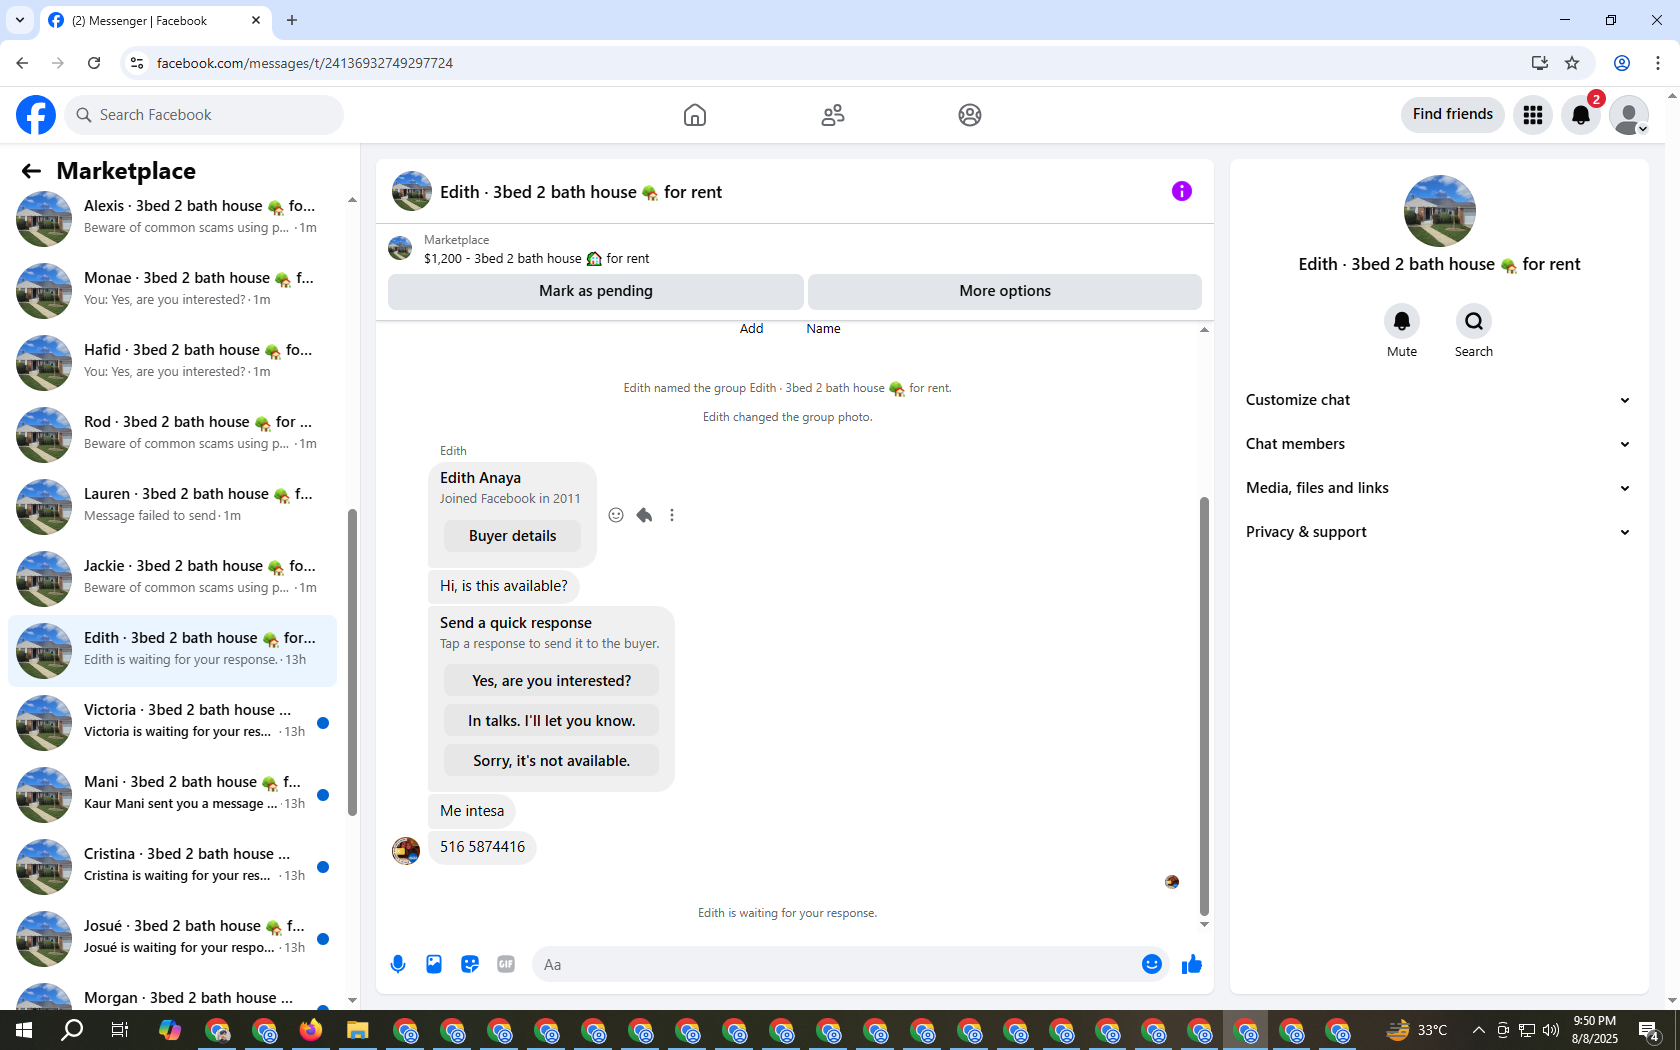1680x1050 pixels.
Task: Open the Friends icon in top navigation
Action: pos(833,115)
